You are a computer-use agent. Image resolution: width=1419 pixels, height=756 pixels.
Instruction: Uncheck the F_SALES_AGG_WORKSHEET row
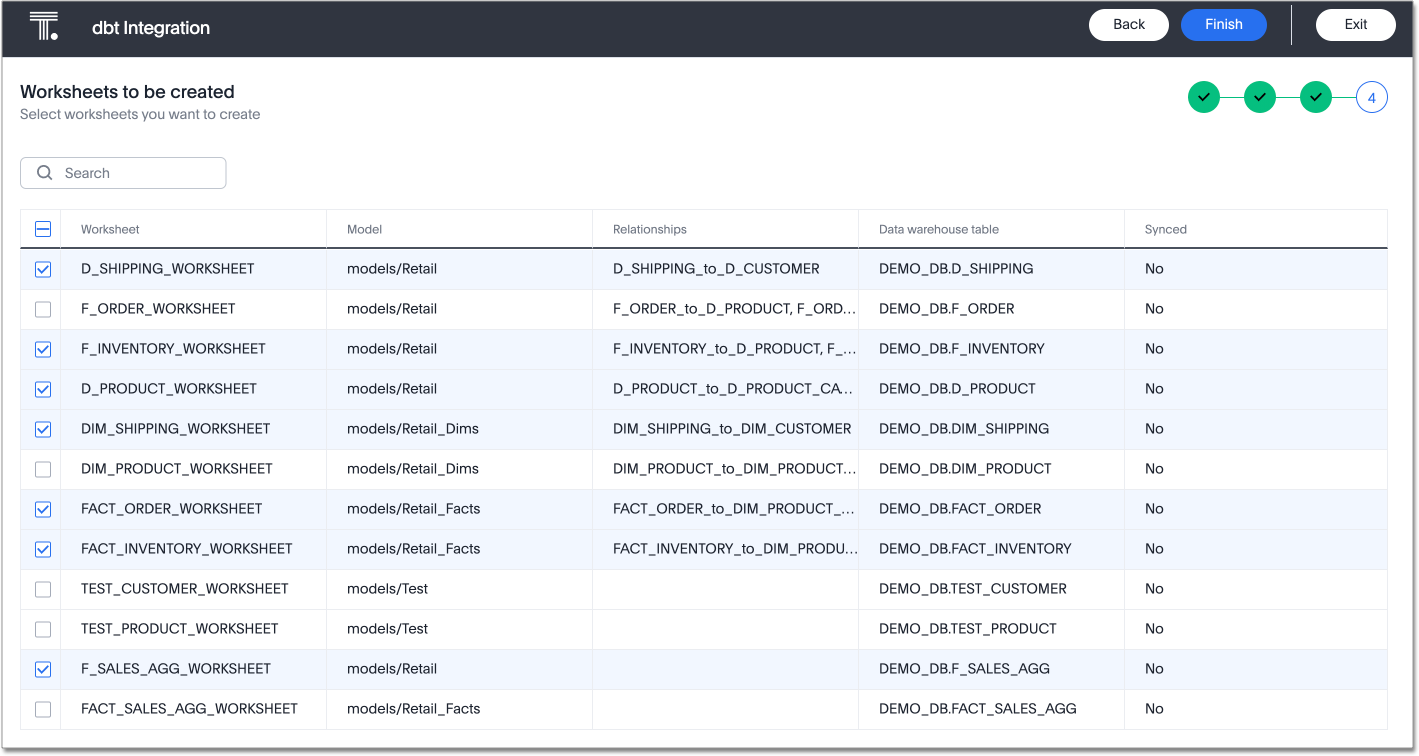(41, 668)
